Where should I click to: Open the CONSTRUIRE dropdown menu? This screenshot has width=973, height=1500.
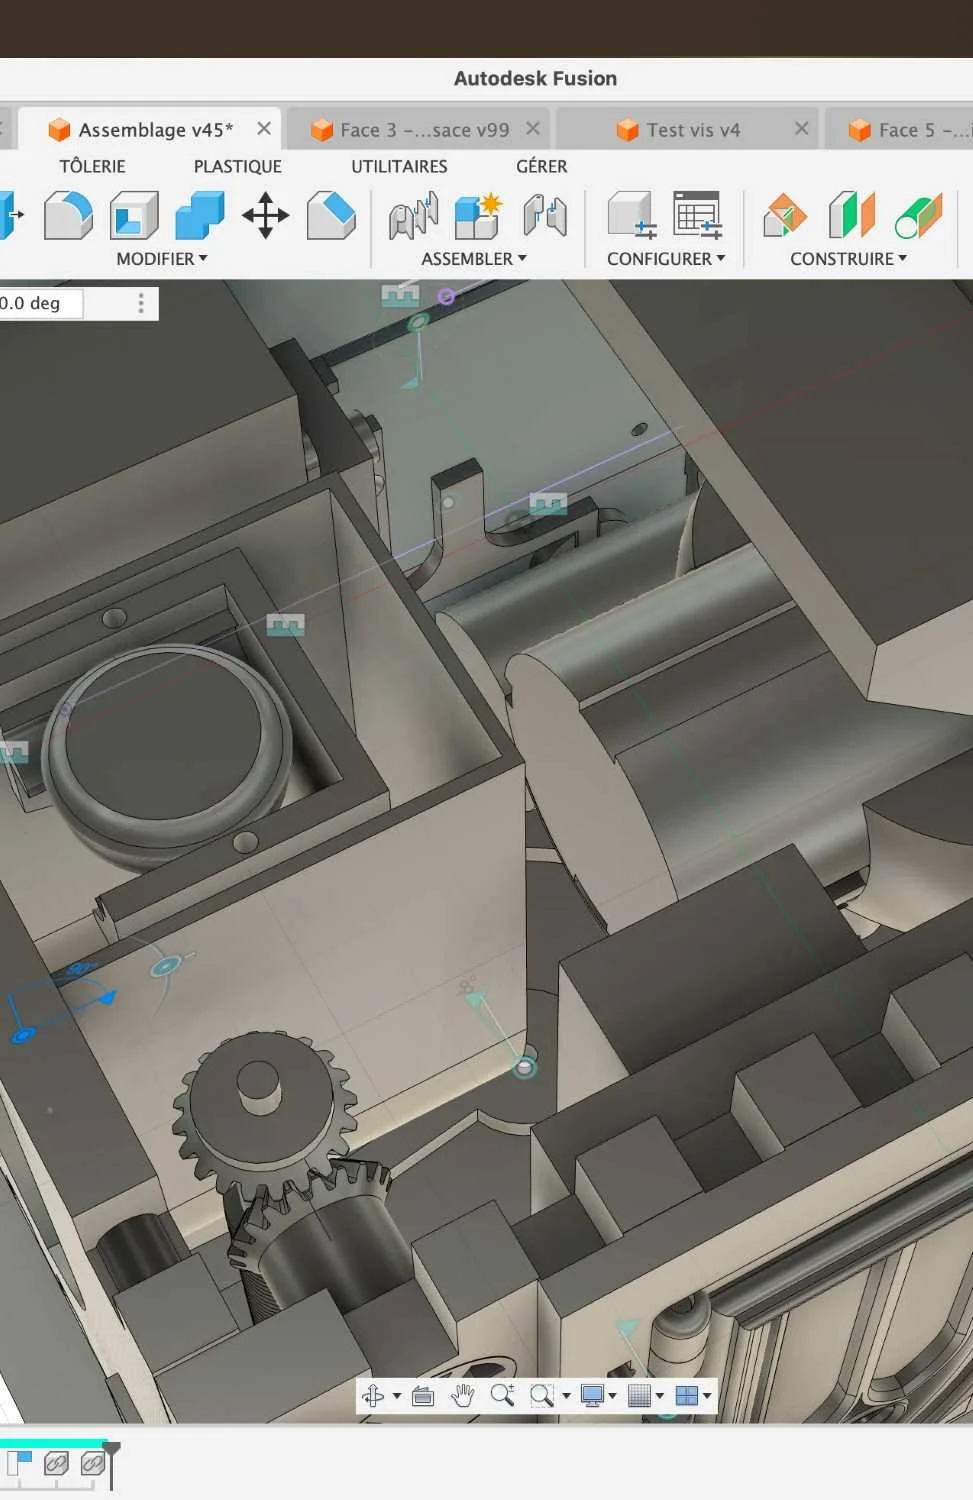click(x=849, y=259)
